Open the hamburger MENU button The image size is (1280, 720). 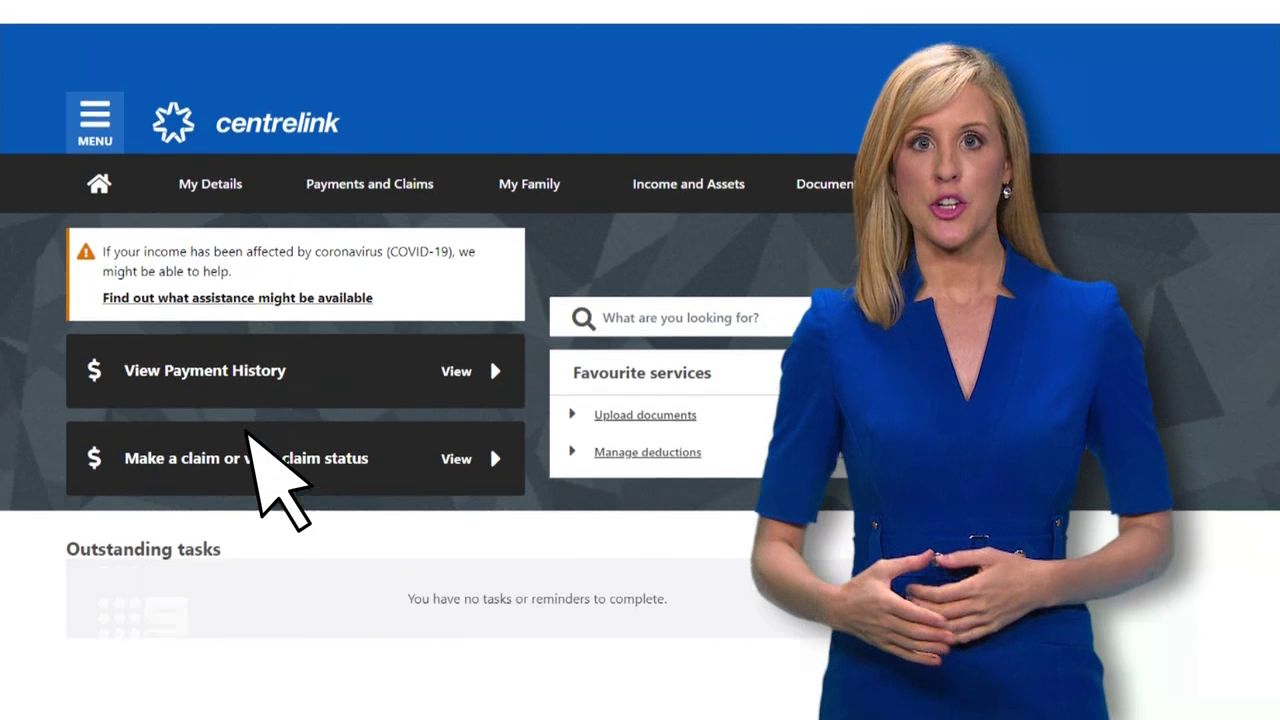pos(95,122)
